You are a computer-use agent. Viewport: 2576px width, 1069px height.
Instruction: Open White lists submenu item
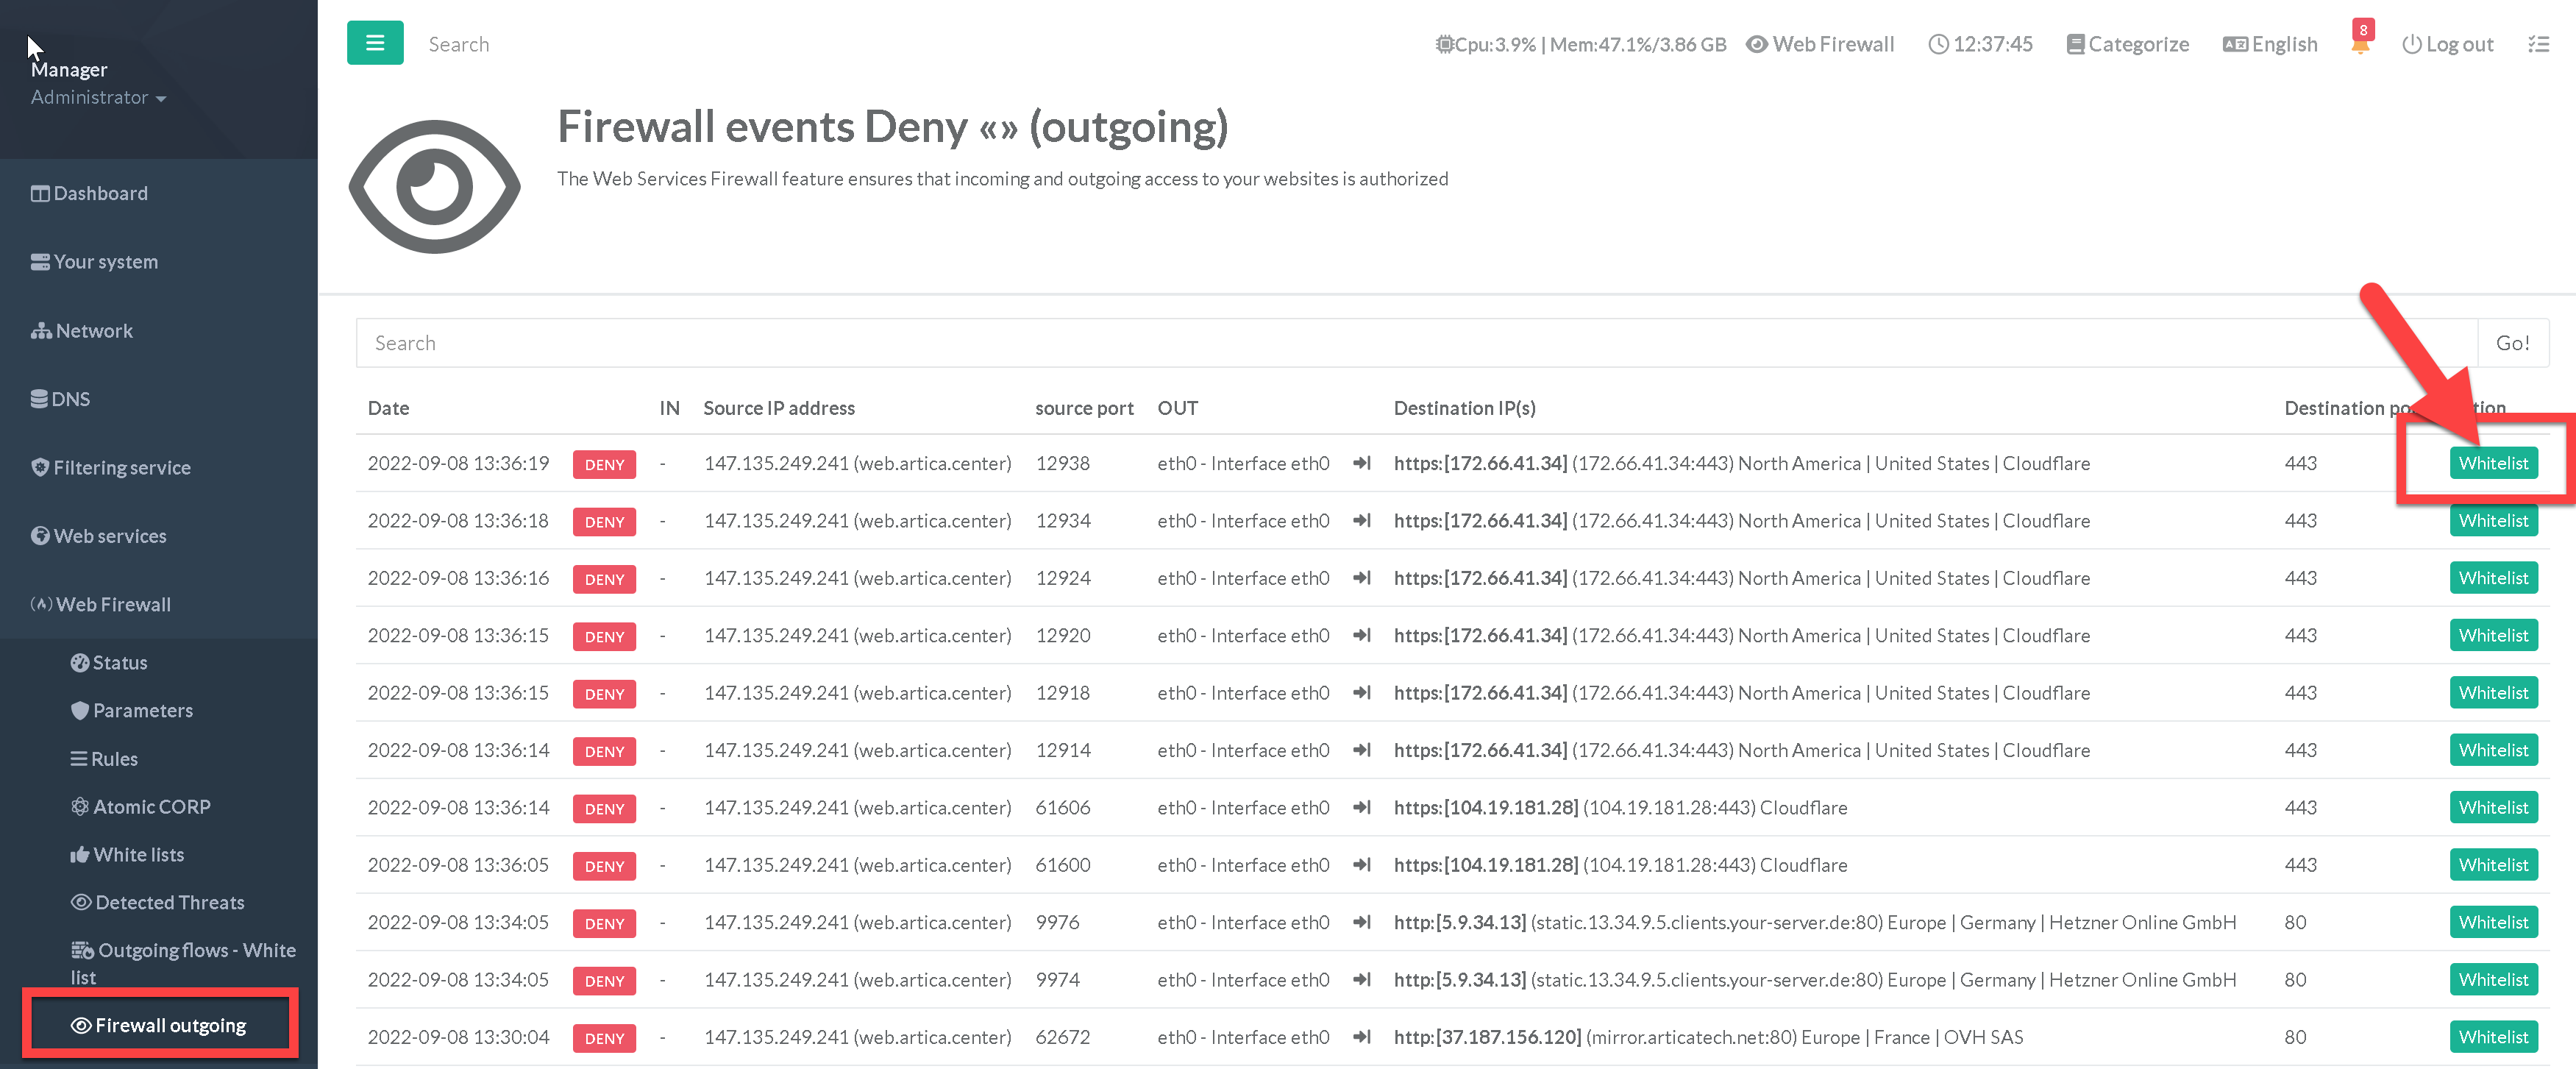point(138,854)
